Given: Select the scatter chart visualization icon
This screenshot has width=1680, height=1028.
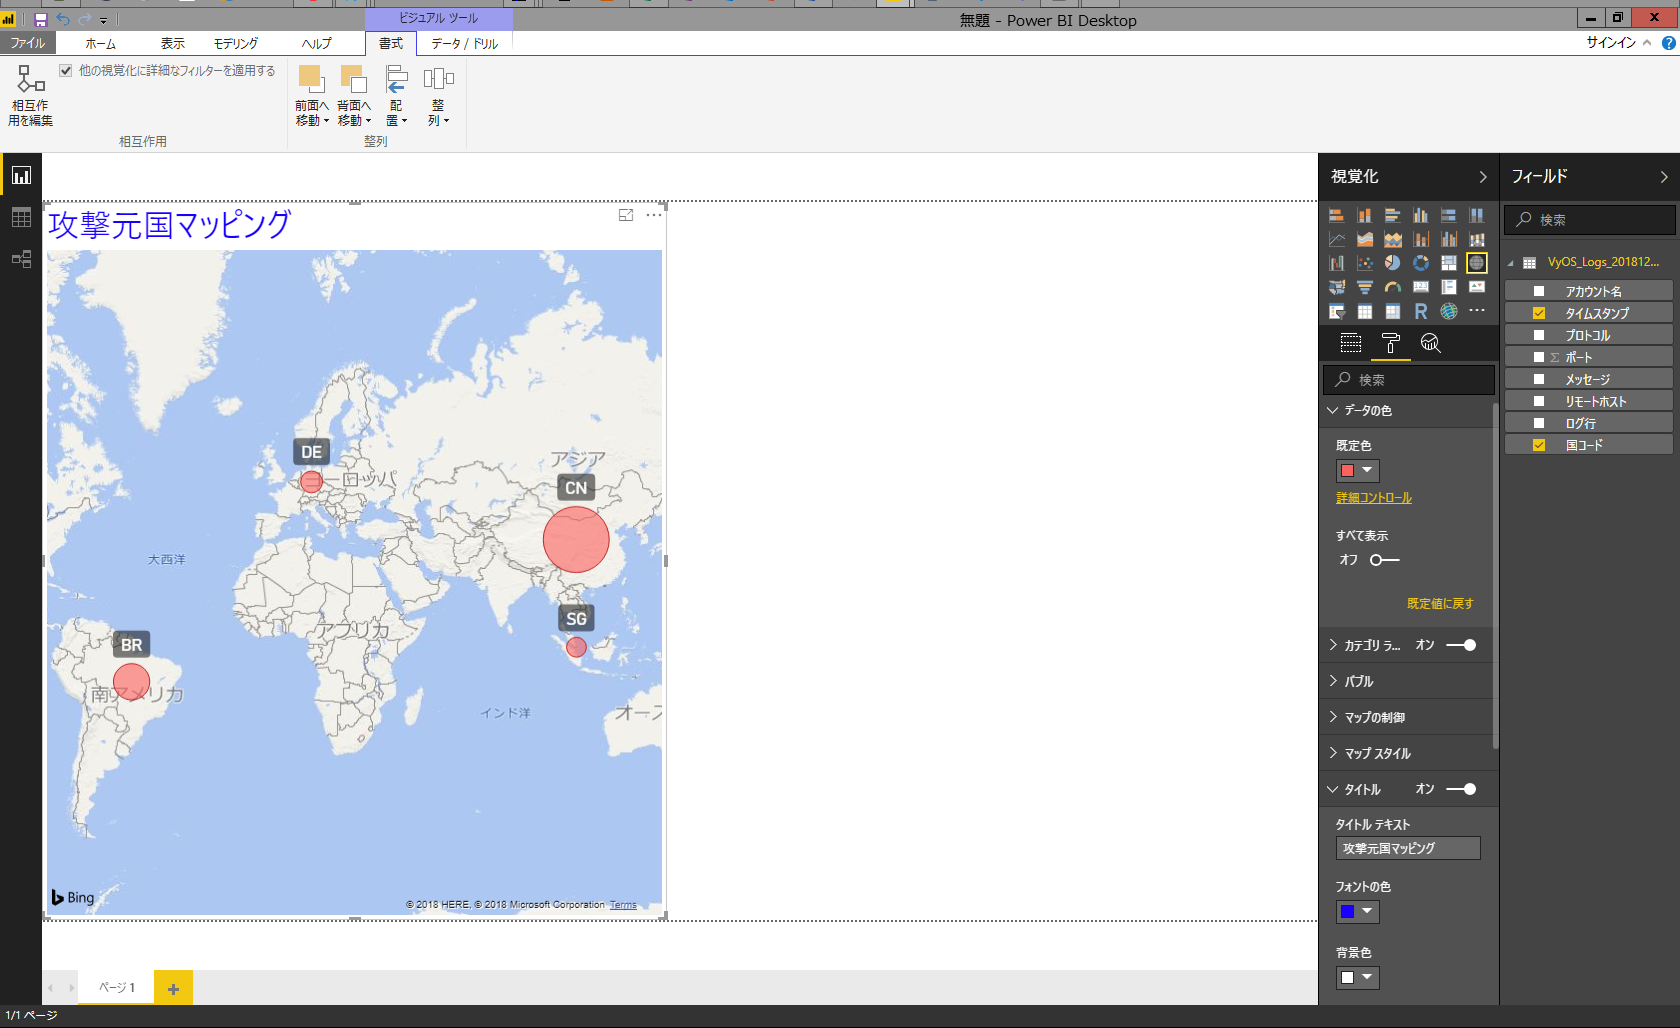Looking at the screenshot, I should point(1364,263).
